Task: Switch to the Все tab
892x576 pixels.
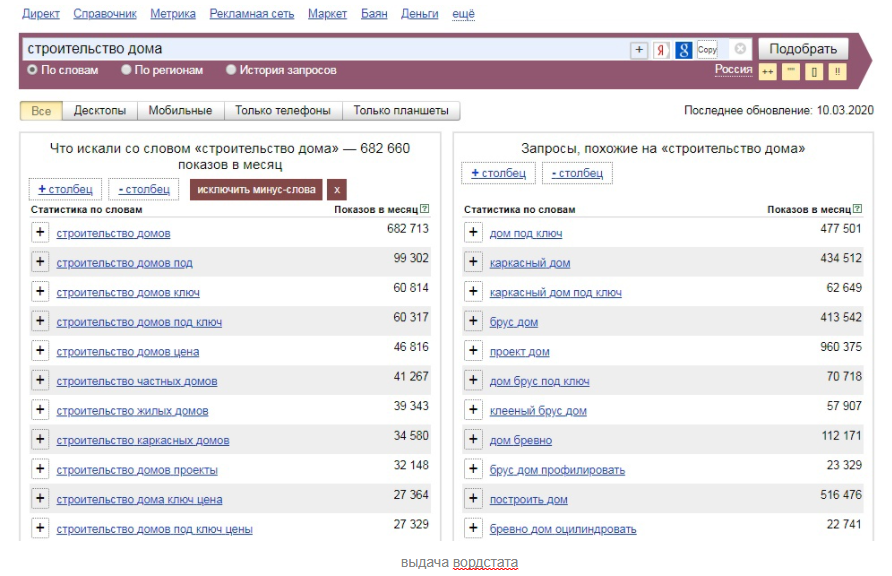Action: pyautogui.click(x=41, y=111)
